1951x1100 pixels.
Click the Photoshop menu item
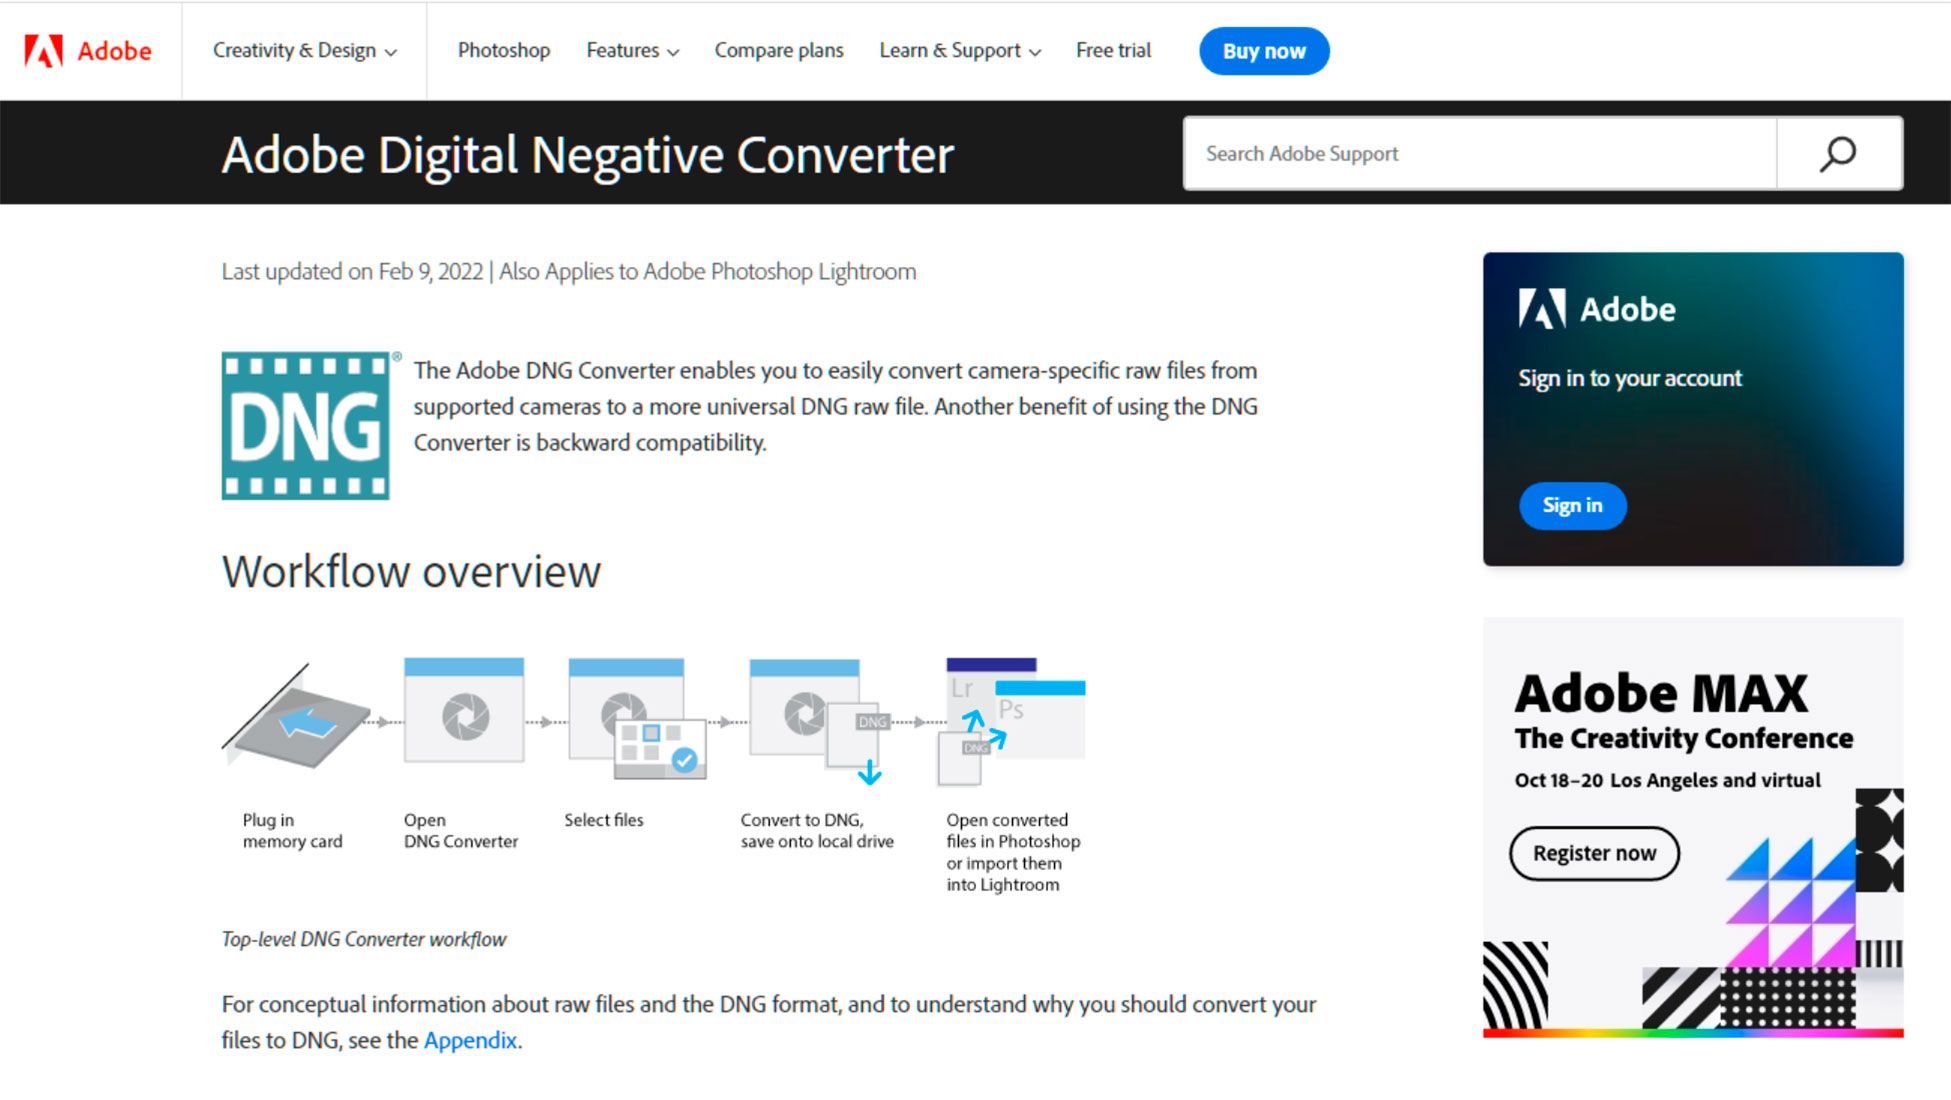coord(504,51)
